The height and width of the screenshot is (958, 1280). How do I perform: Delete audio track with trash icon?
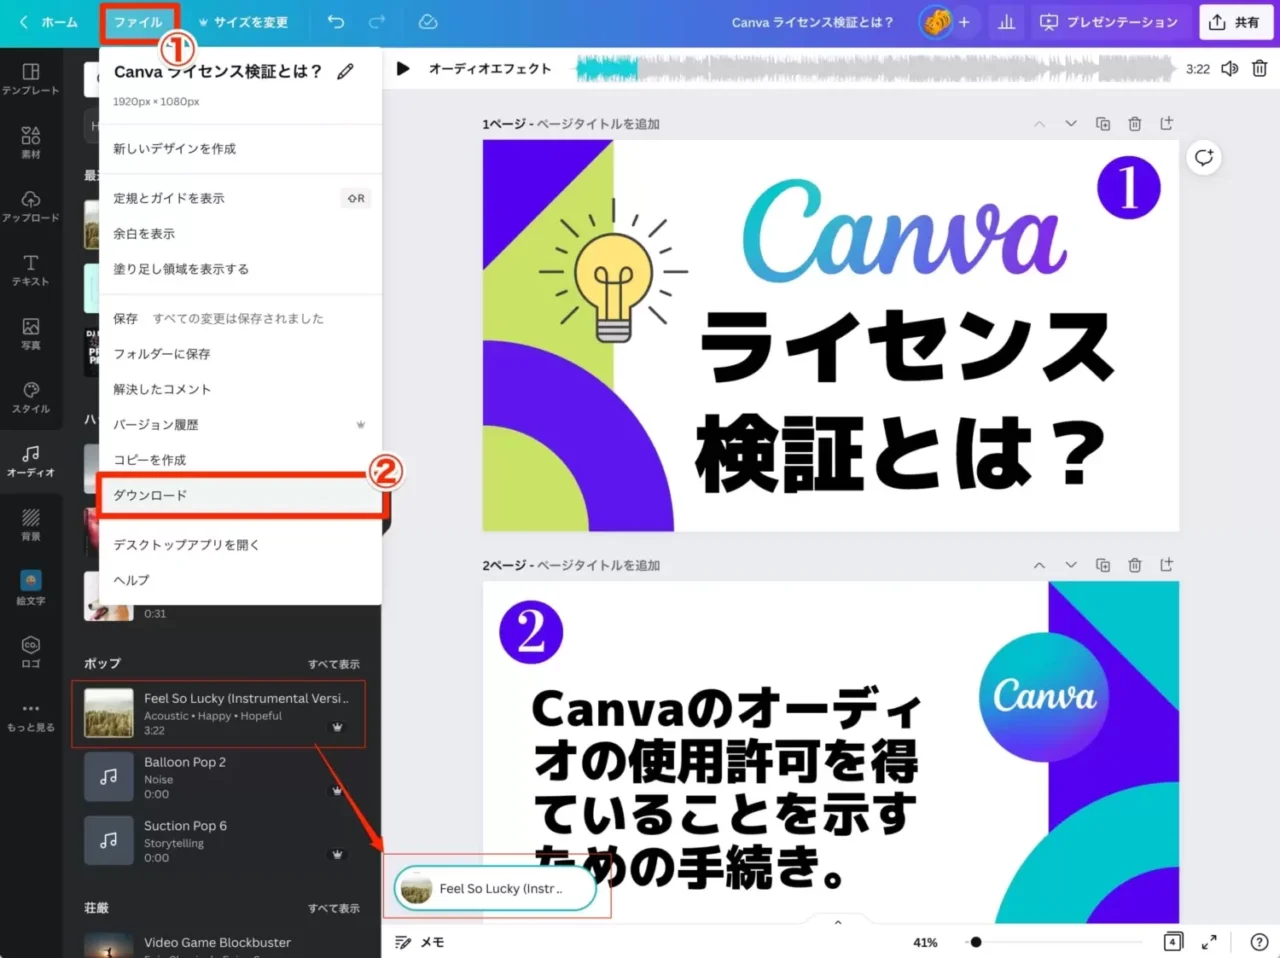pyautogui.click(x=1260, y=68)
